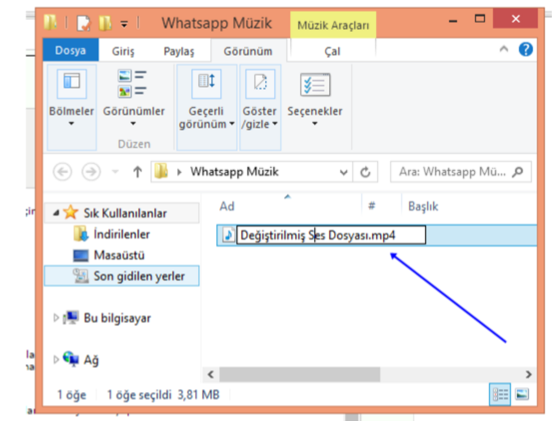Viewport: 553px width, 421px height.
Task: Select Sık Kullanılanlar in navigation pane
Action: click(x=125, y=213)
